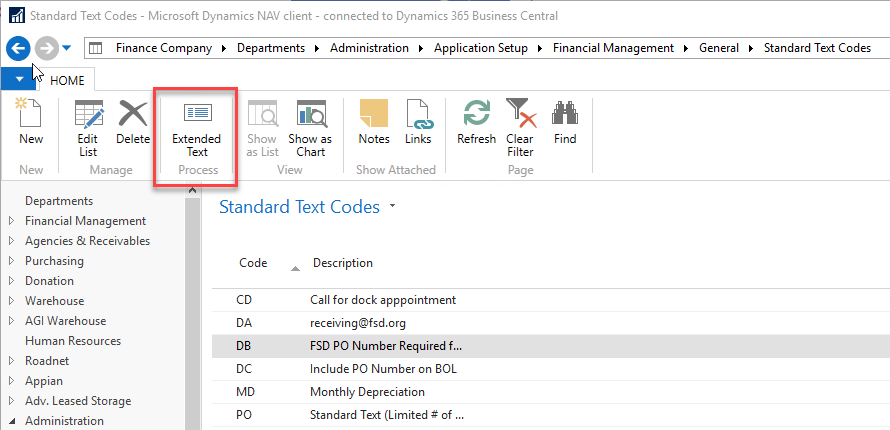Open Edit List in Manage group

(87, 128)
